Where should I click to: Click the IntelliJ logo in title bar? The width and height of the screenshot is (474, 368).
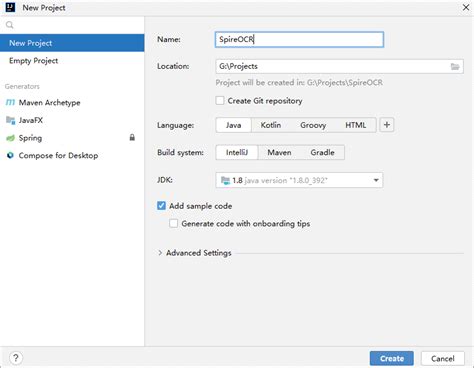[x=10, y=7]
